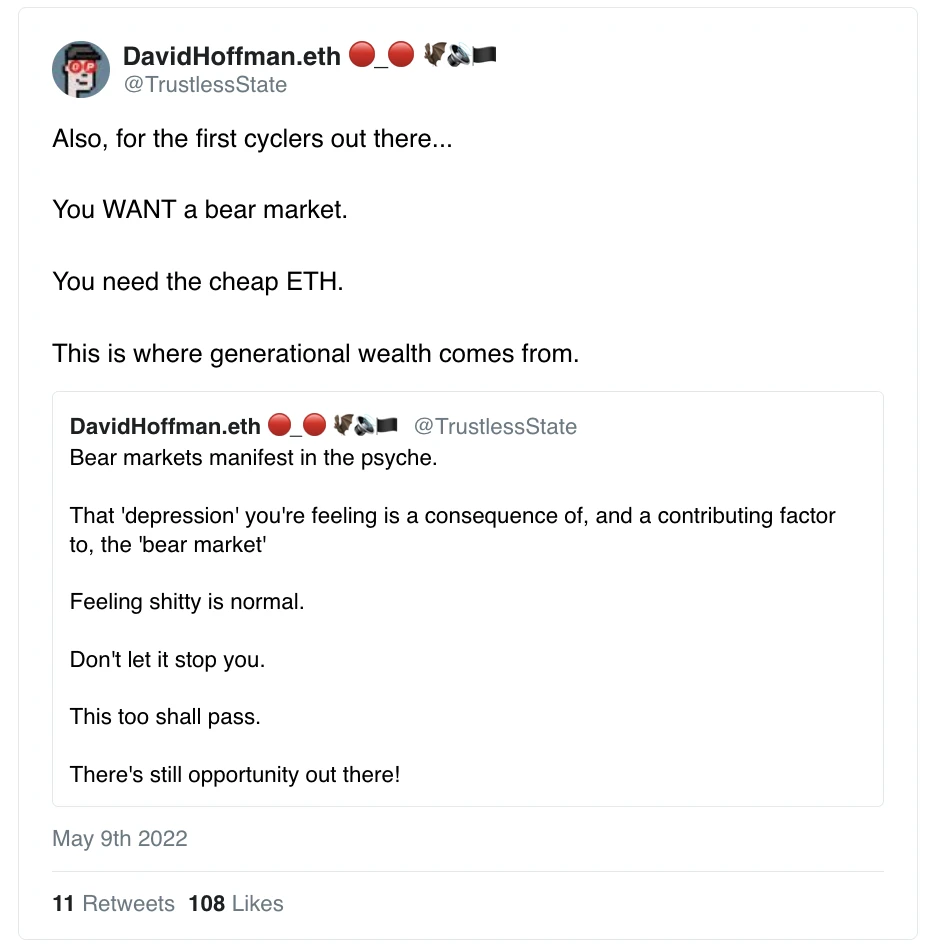Click the 'You WANT a bear market.' text

pyautogui.click(x=200, y=209)
